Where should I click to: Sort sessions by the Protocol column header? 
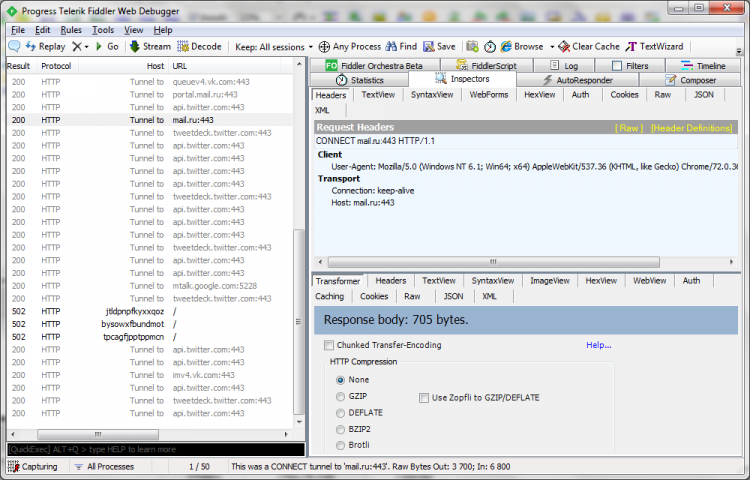(56, 66)
